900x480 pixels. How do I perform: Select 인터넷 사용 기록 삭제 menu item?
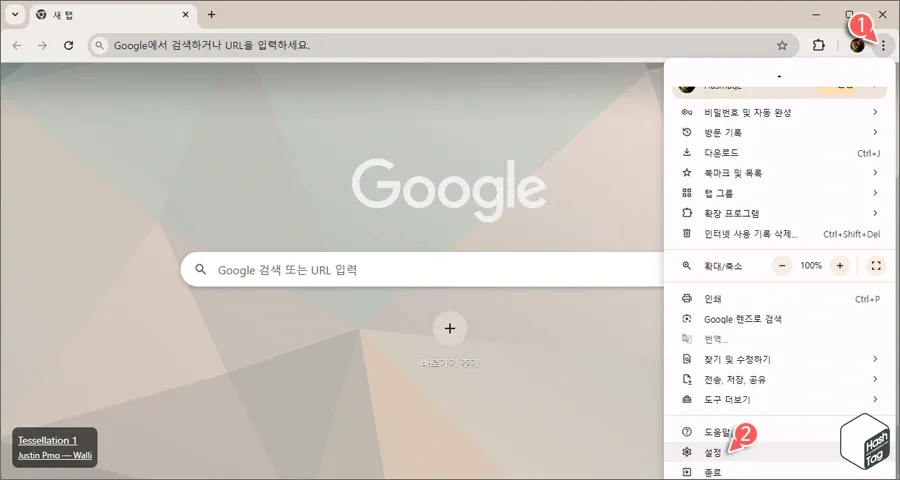779,234
